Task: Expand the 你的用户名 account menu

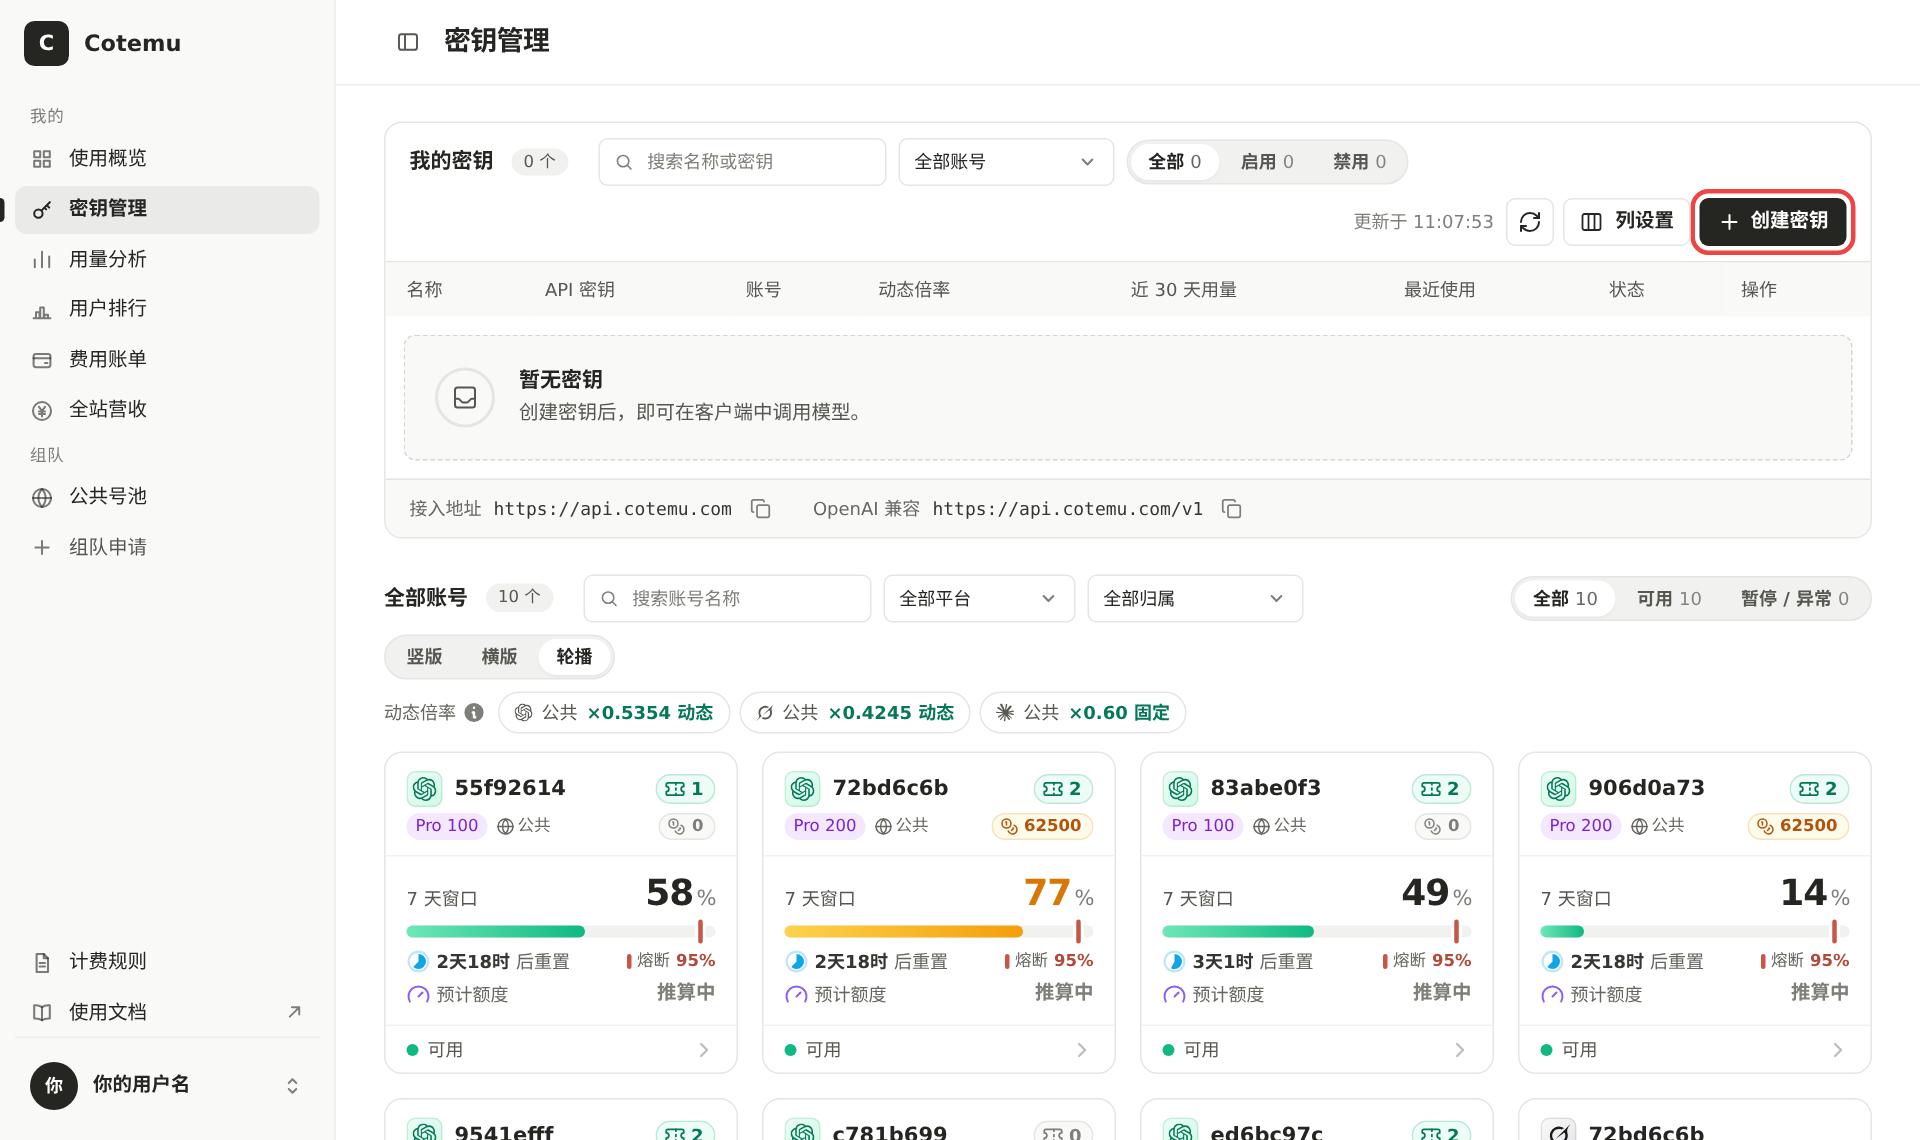Action: point(167,1086)
